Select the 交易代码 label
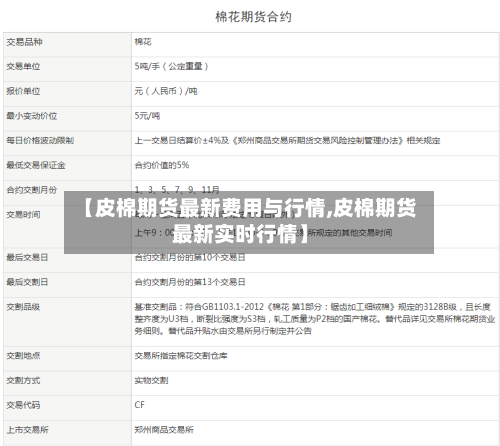The image size is (500, 446). coord(23,405)
